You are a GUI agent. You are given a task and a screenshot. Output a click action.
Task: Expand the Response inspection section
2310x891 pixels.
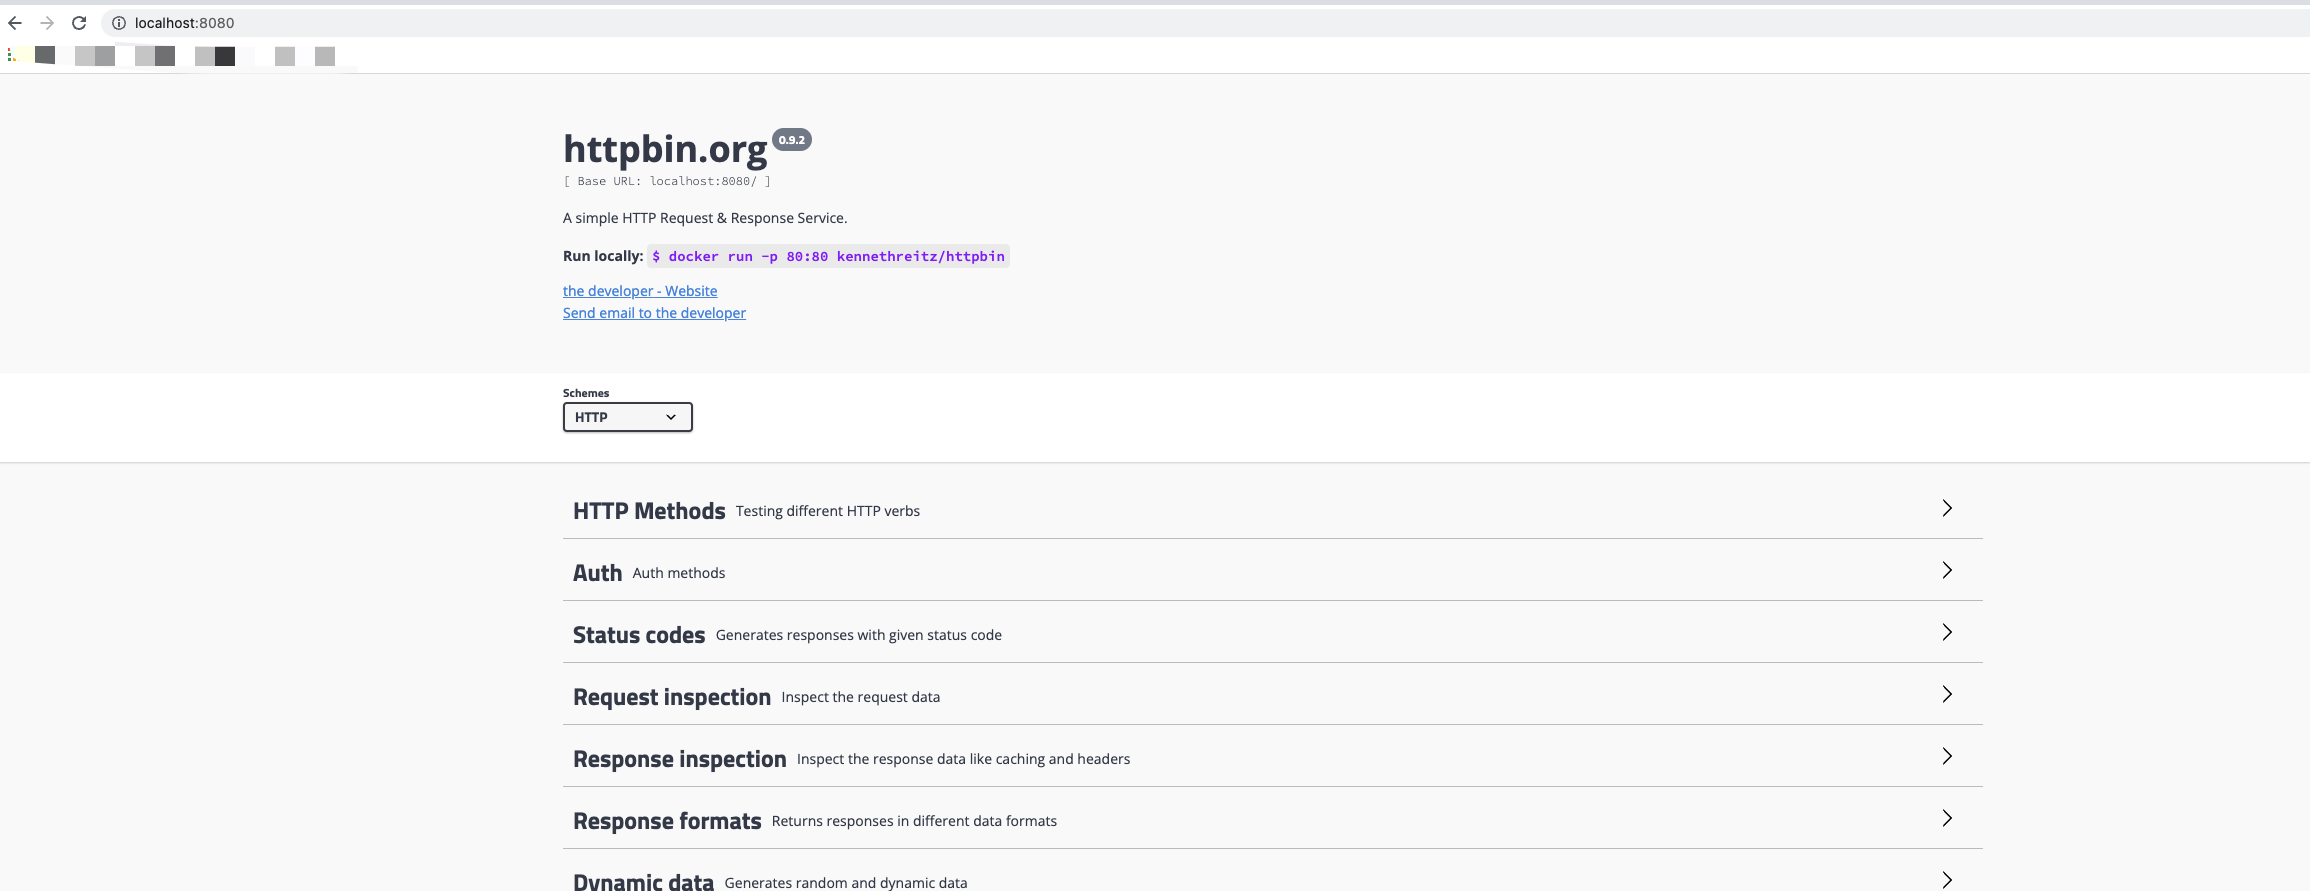click(x=1272, y=758)
